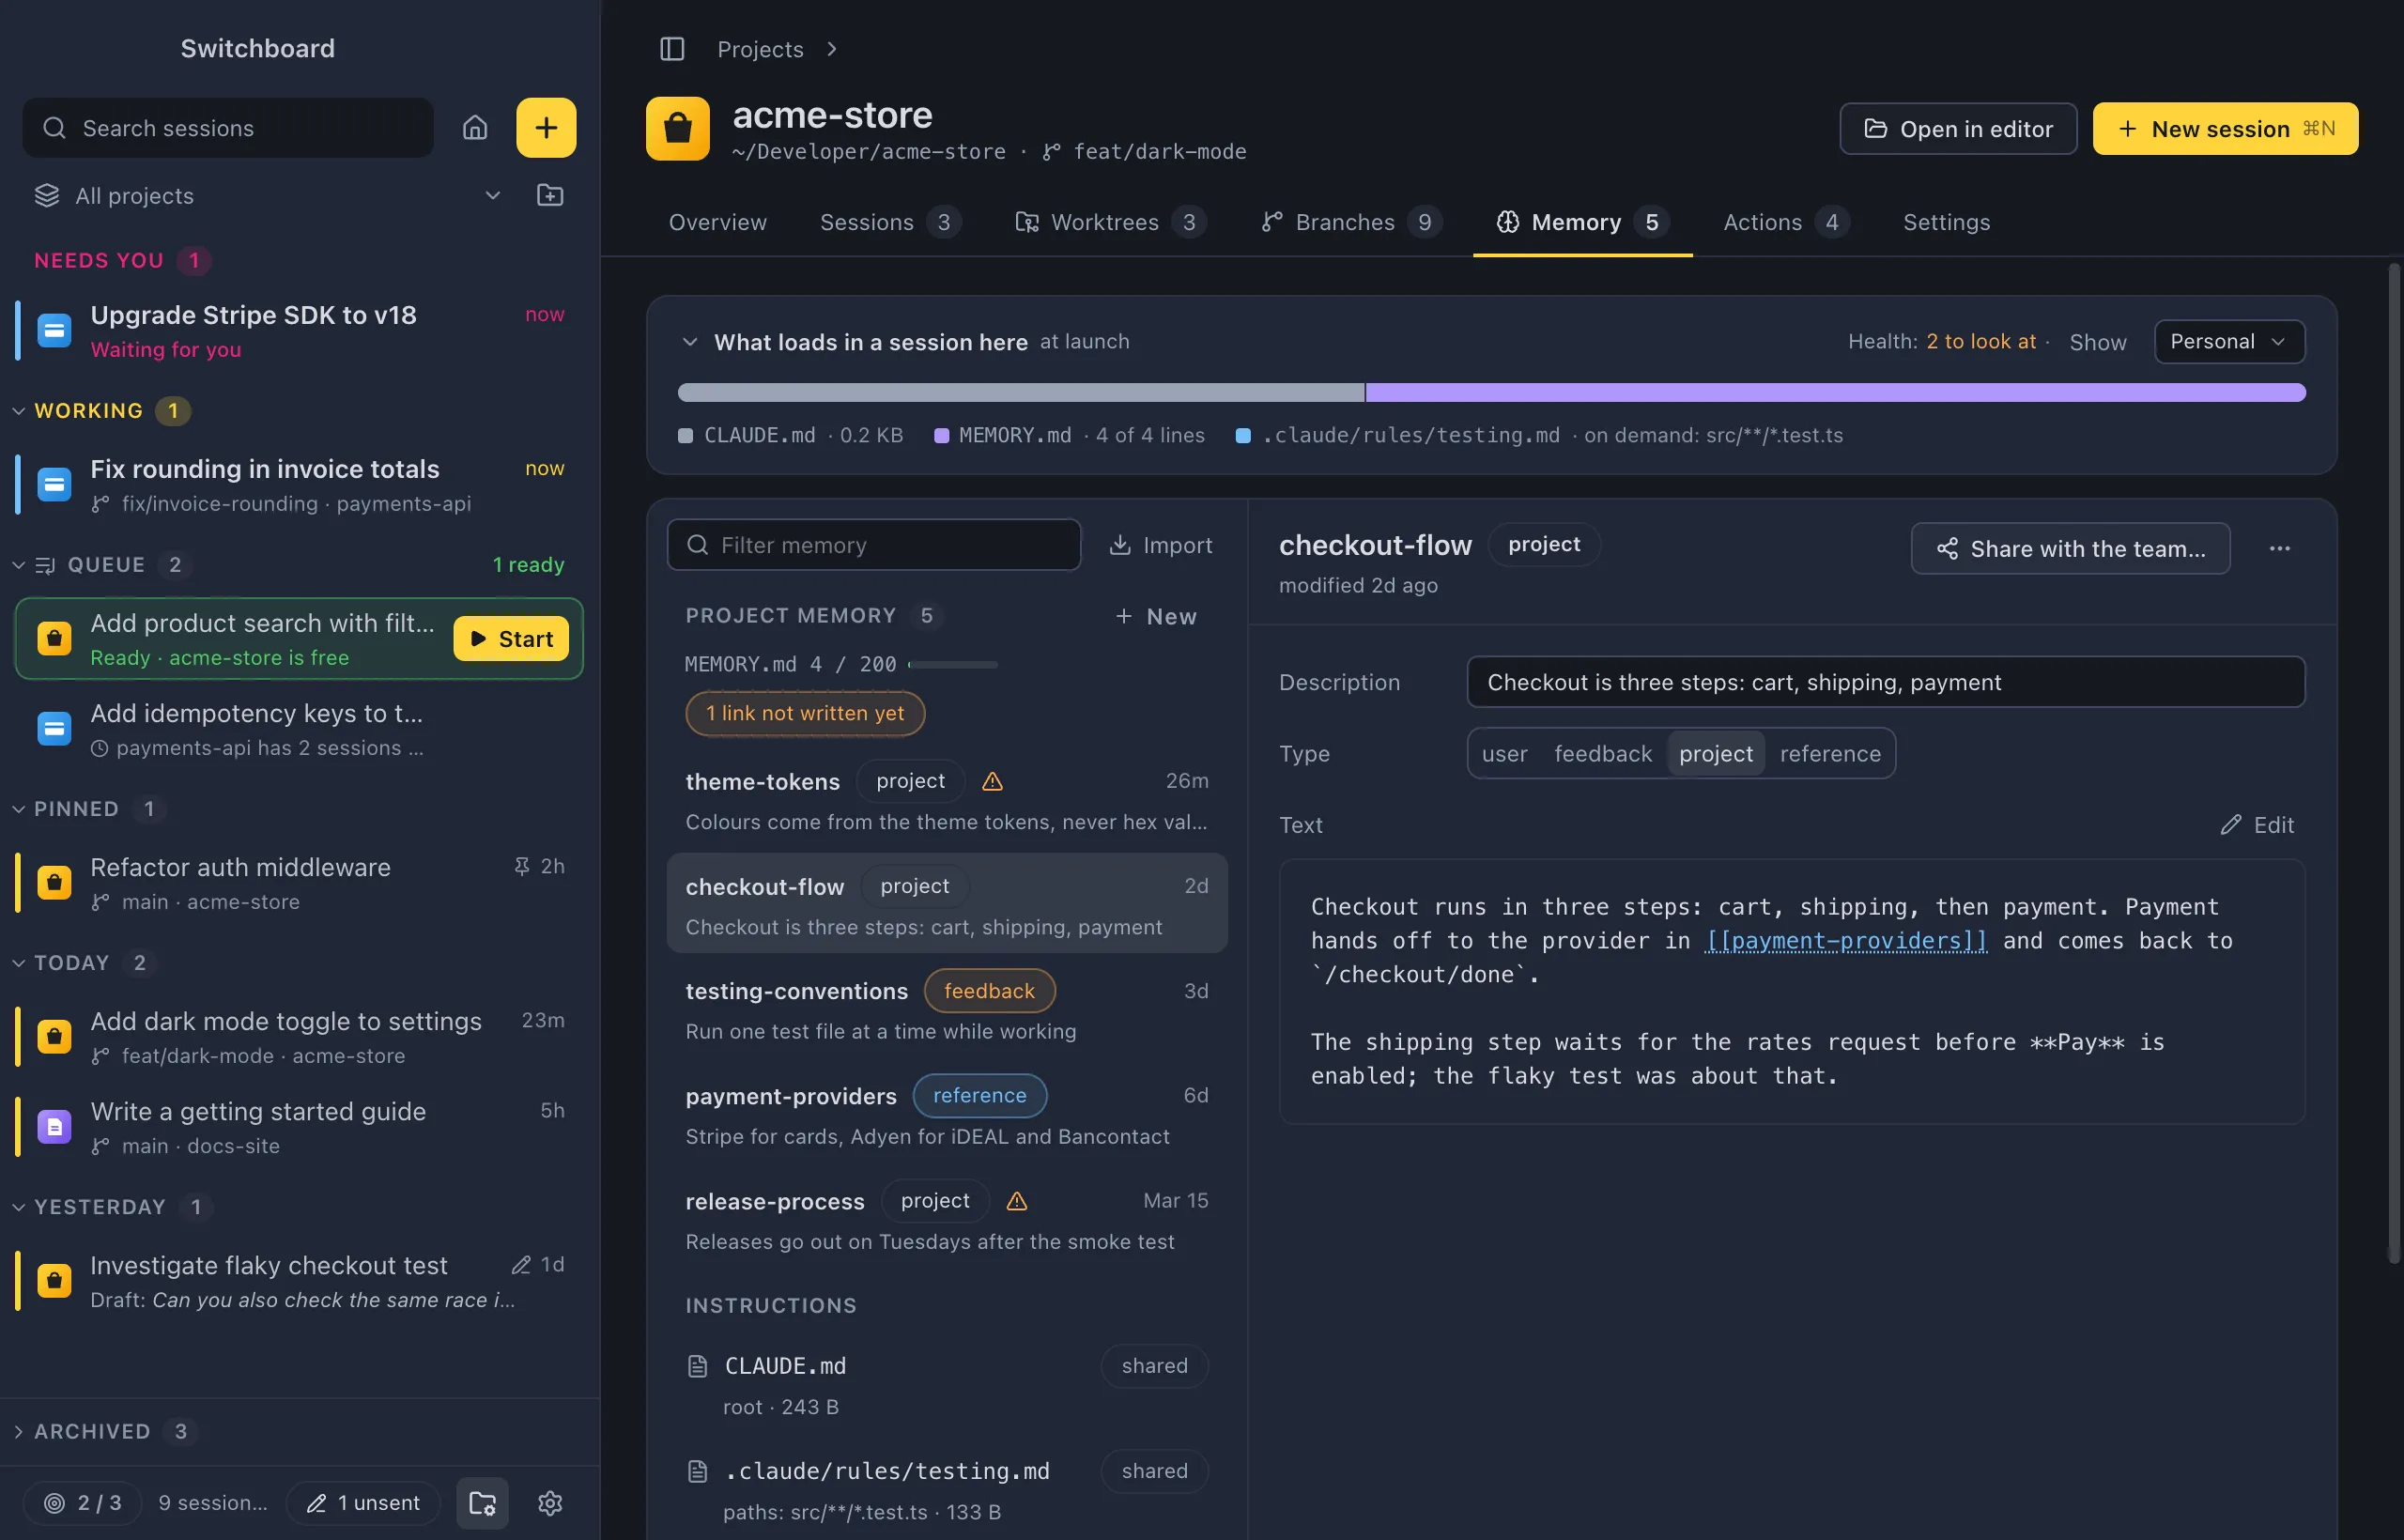Image resolution: width=2404 pixels, height=1540 pixels.
Task: Click the 2 / 3 target status indicator
Action: pyautogui.click(x=84, y=1503)
